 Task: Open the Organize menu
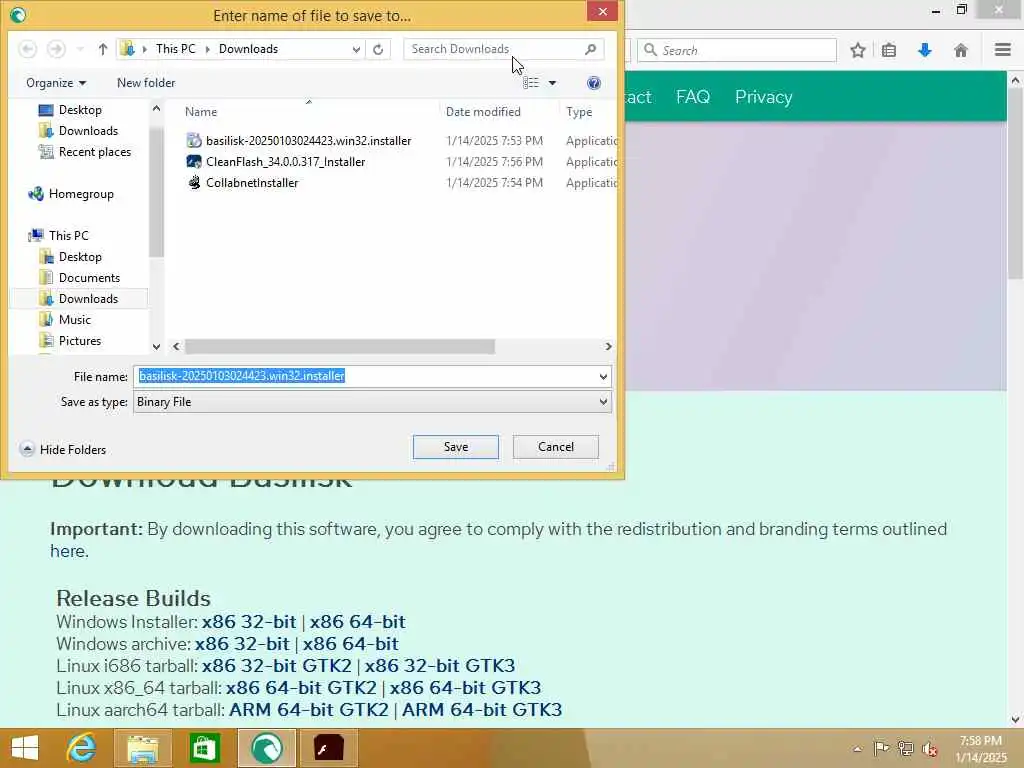pos(56,83)
